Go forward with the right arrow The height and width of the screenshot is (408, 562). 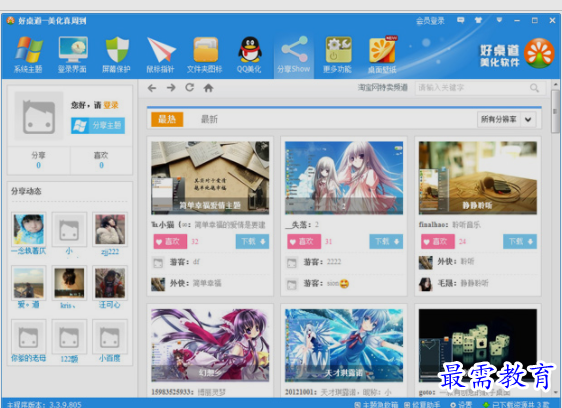click(171, 88)
